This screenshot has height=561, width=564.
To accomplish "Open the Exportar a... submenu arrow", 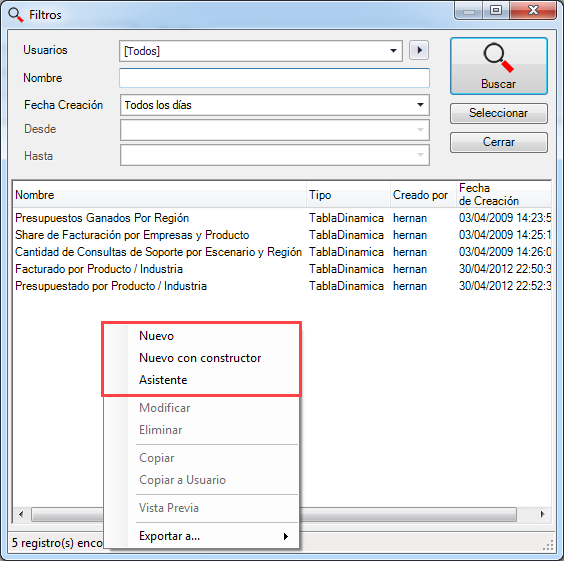I will (x=286, y=536).
